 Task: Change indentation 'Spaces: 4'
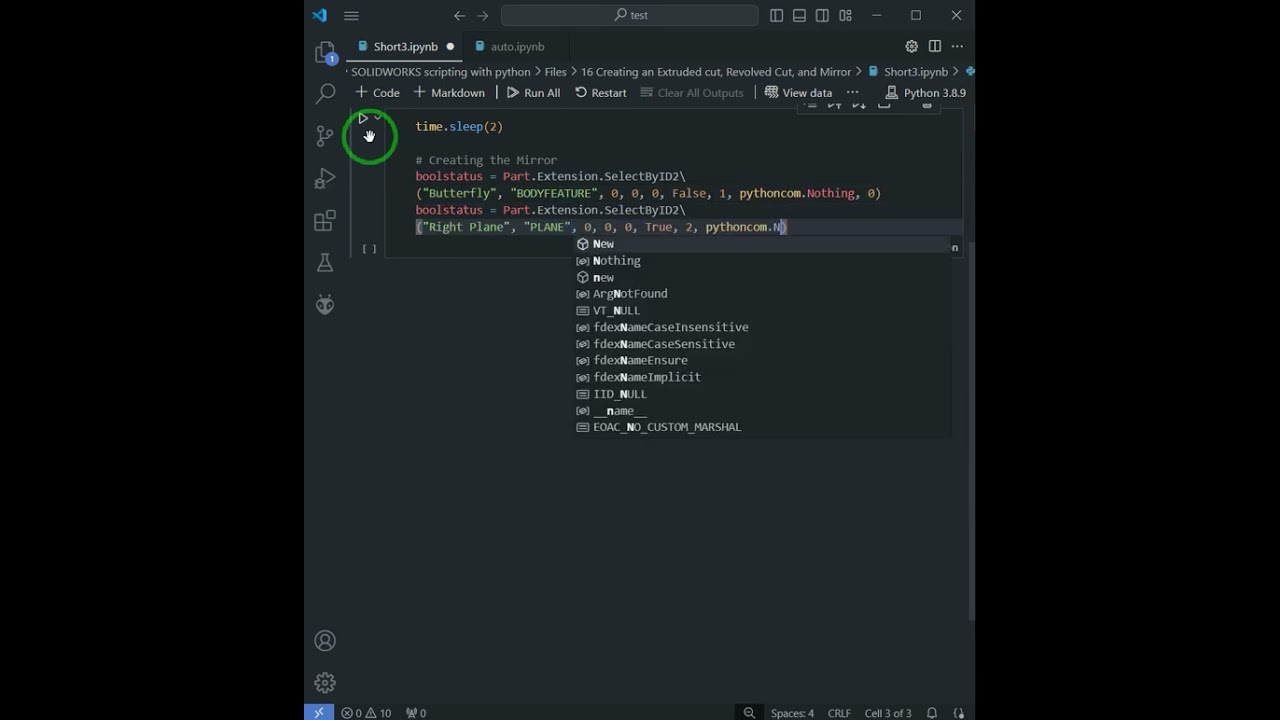pos(792,713)
